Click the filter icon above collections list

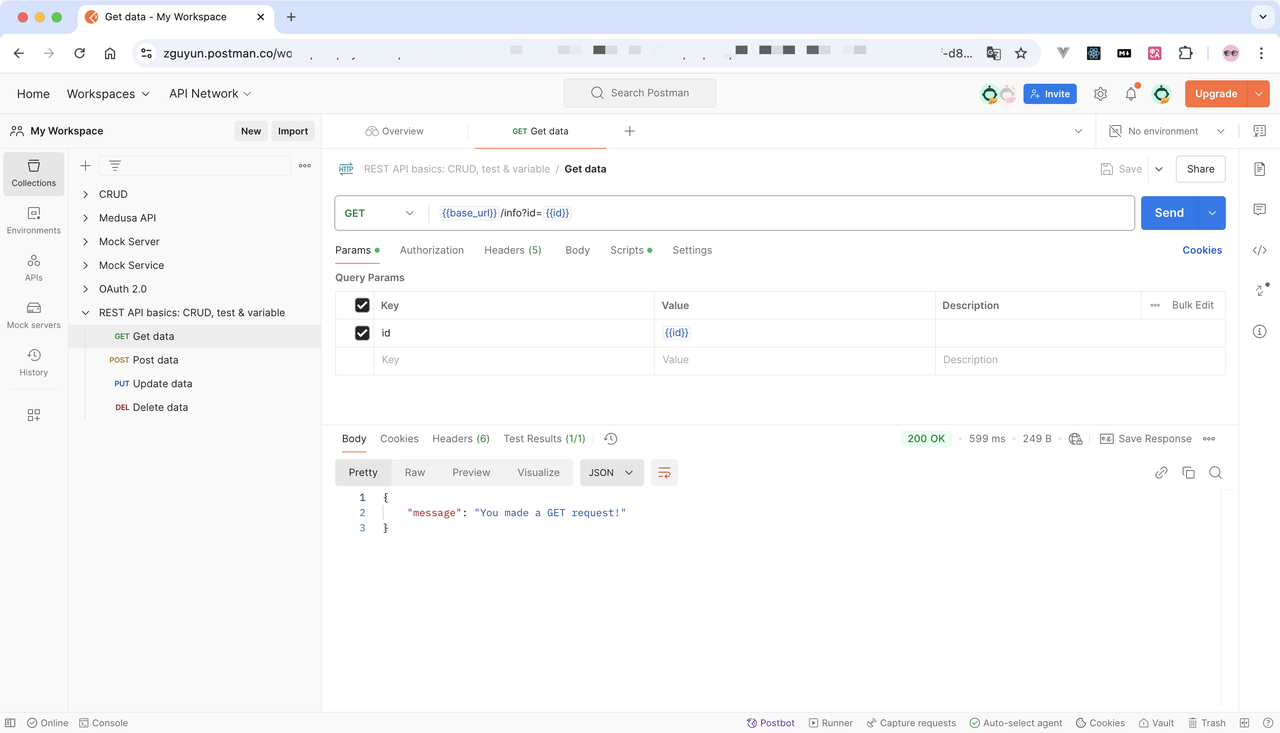tap(115, 166)
